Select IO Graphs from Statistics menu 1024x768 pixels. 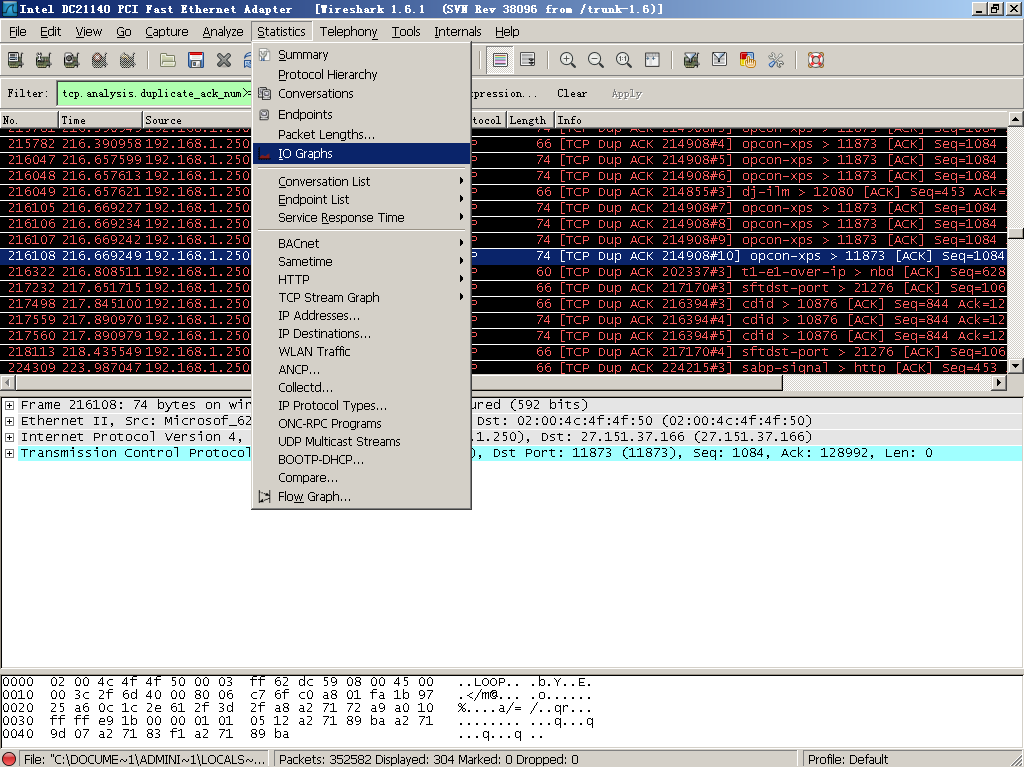361,153
